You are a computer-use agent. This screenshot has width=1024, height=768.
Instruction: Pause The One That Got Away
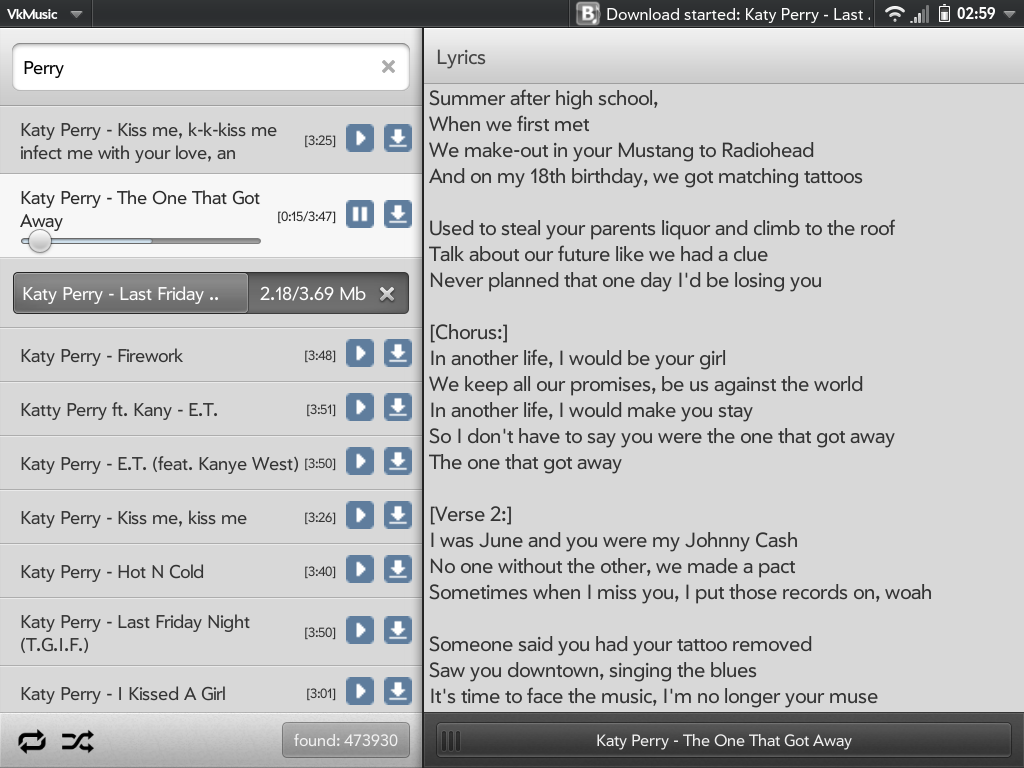360,214
